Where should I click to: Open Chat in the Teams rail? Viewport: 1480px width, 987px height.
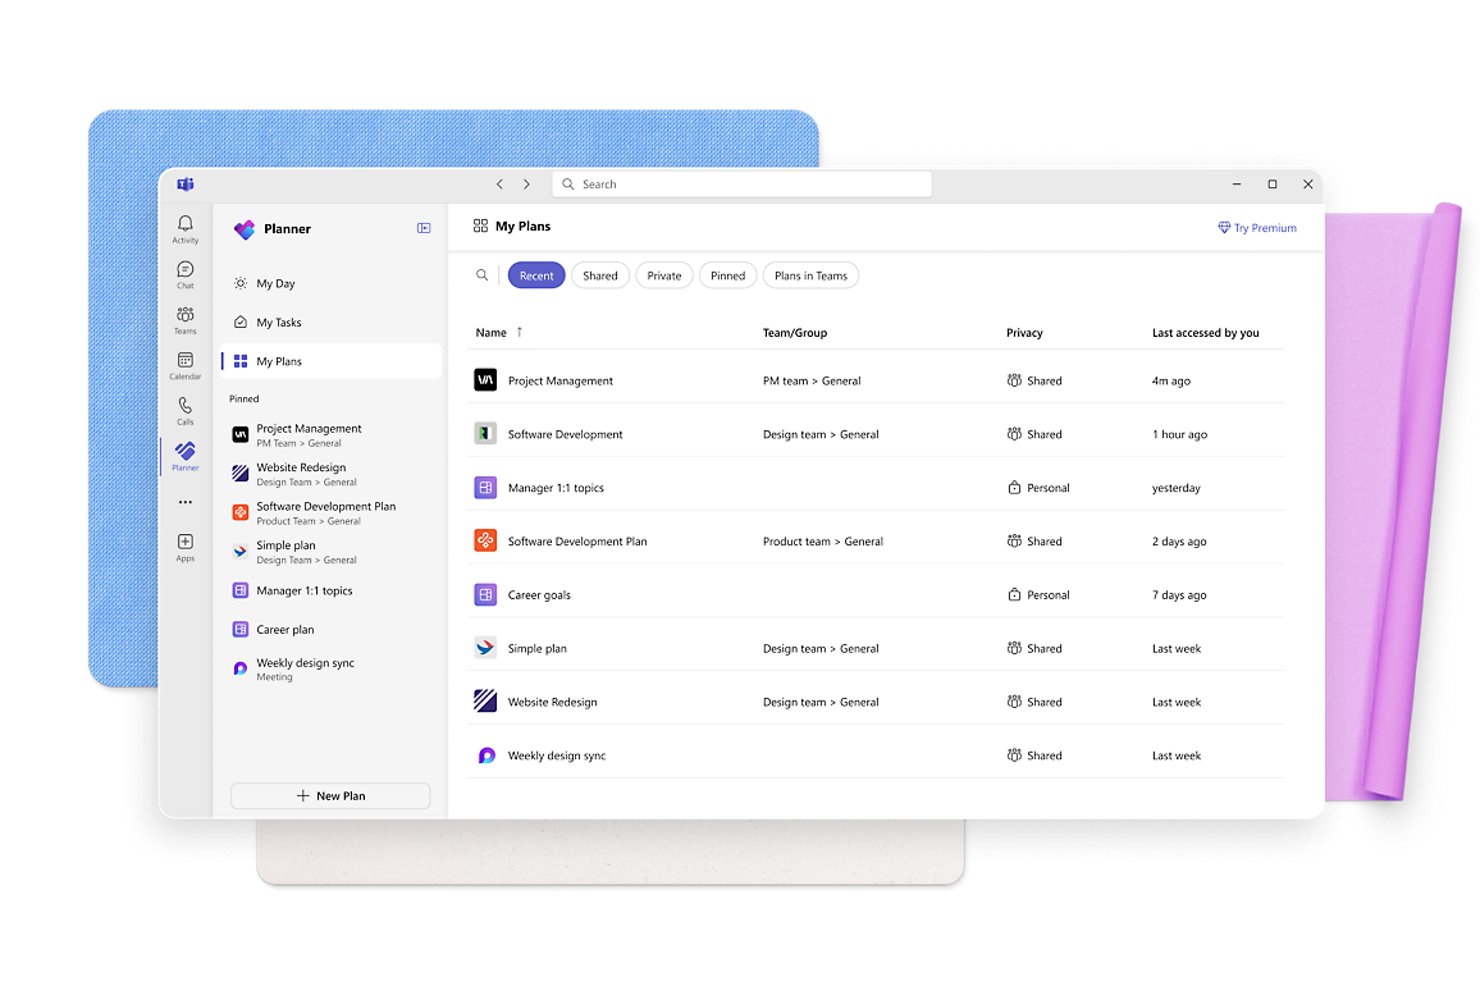point(185,274)
